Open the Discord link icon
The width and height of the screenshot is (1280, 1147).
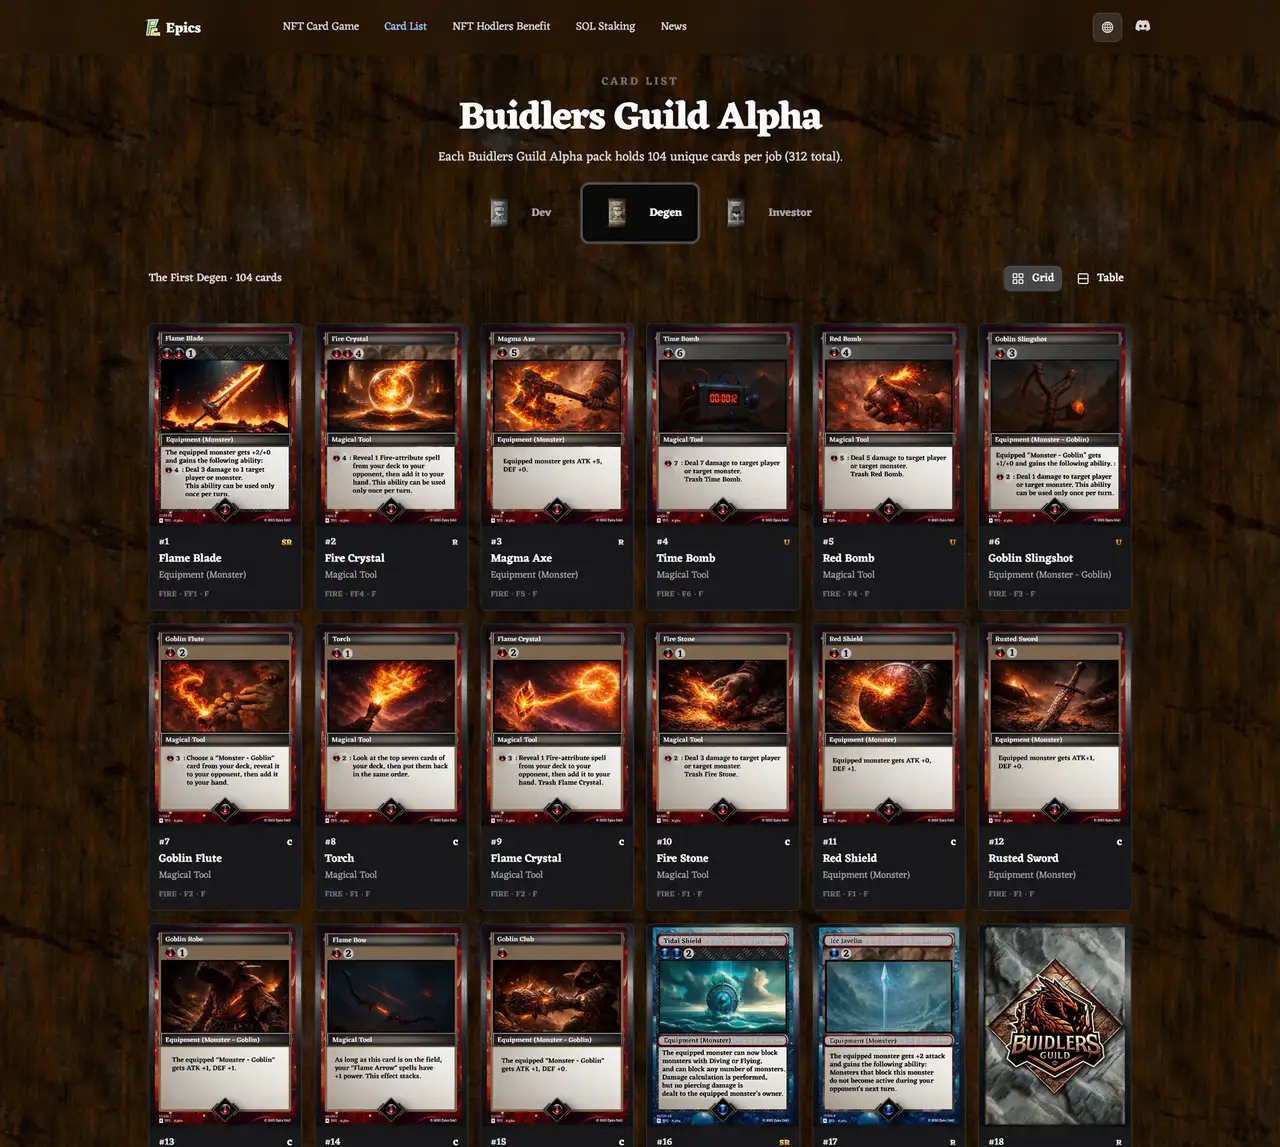(x=1143, y=27)
